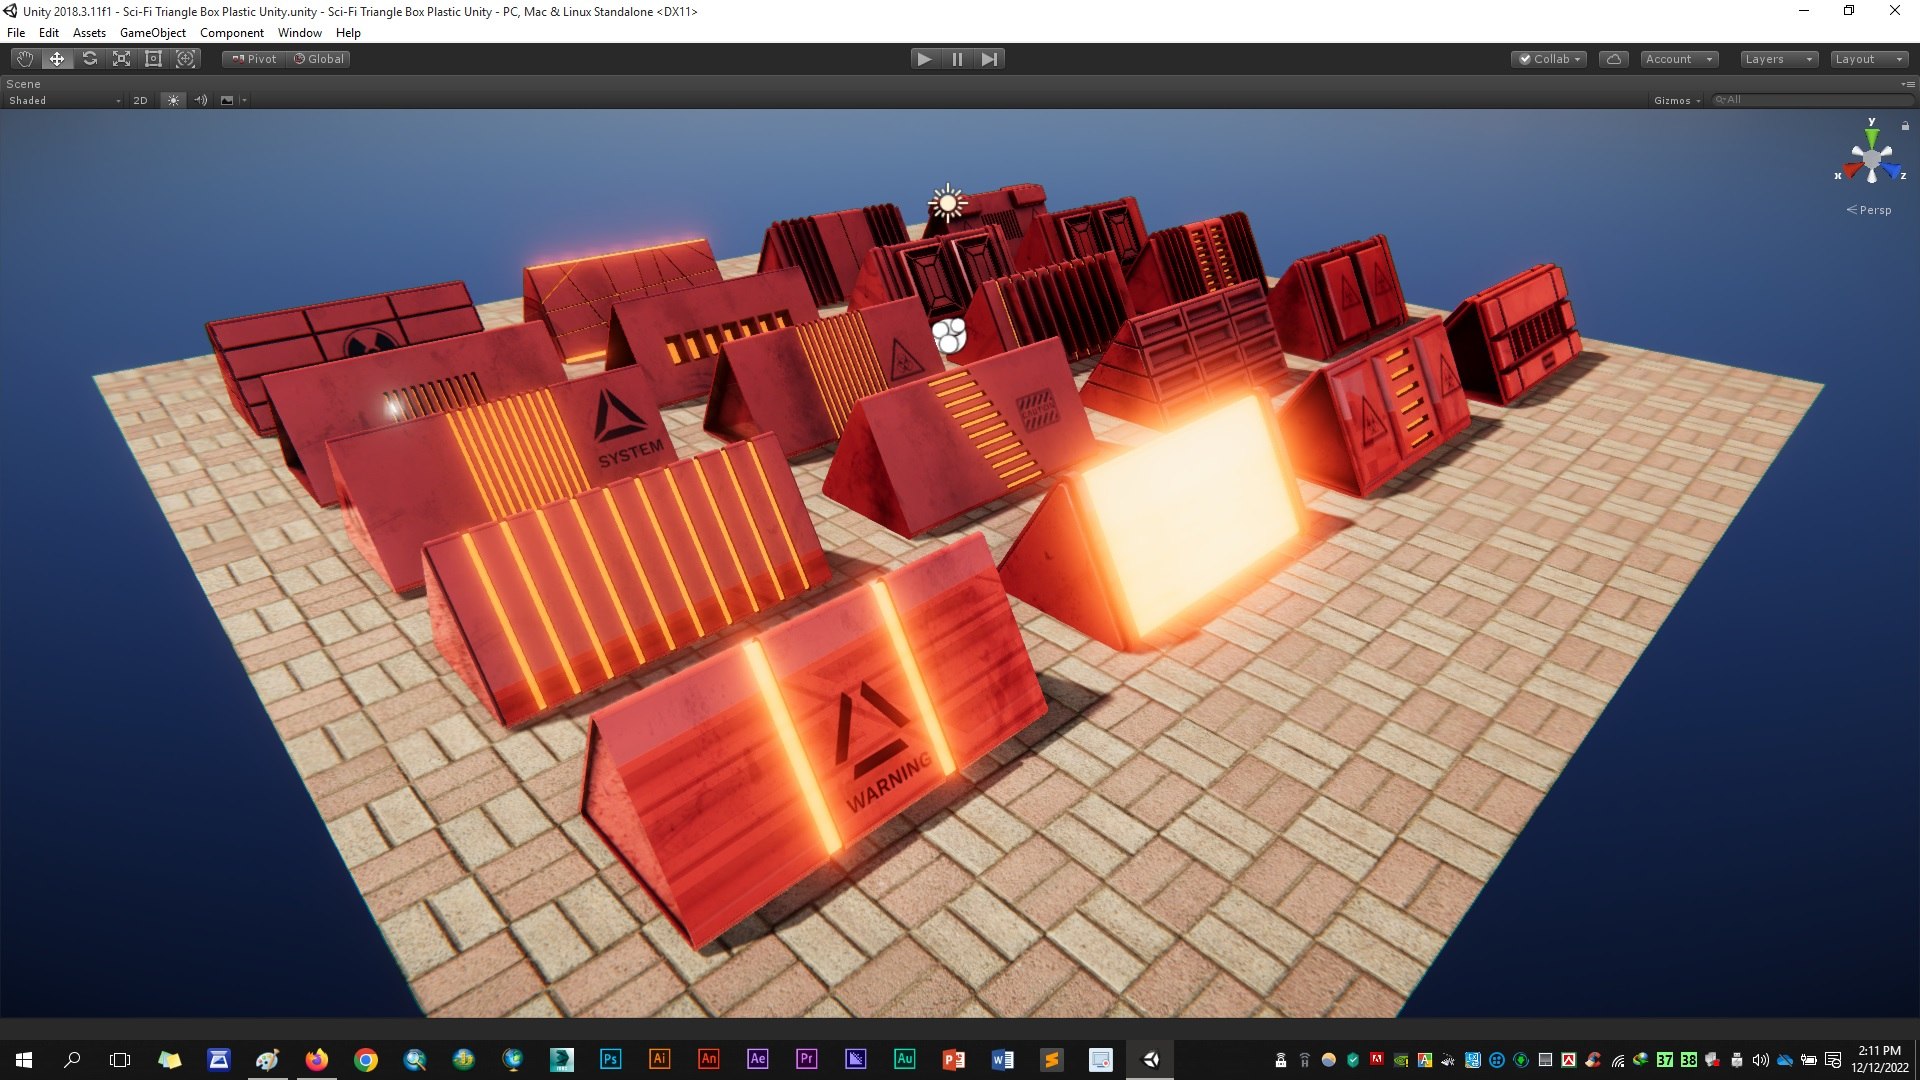This screenshot has height=1080, width=1920.
Task: Expand the scene effects options arrow
Action: point(244,100)
